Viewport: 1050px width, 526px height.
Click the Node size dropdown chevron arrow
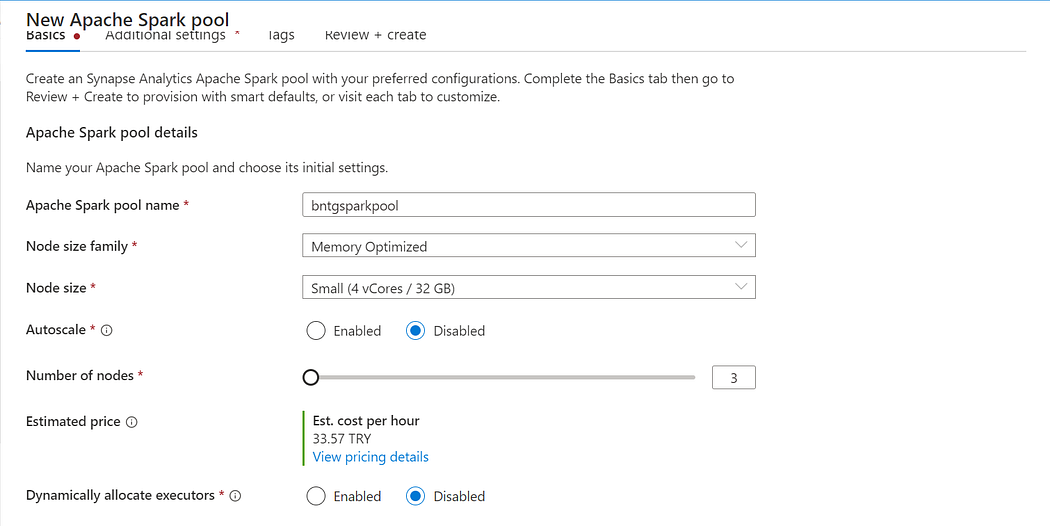click(740, 287)
